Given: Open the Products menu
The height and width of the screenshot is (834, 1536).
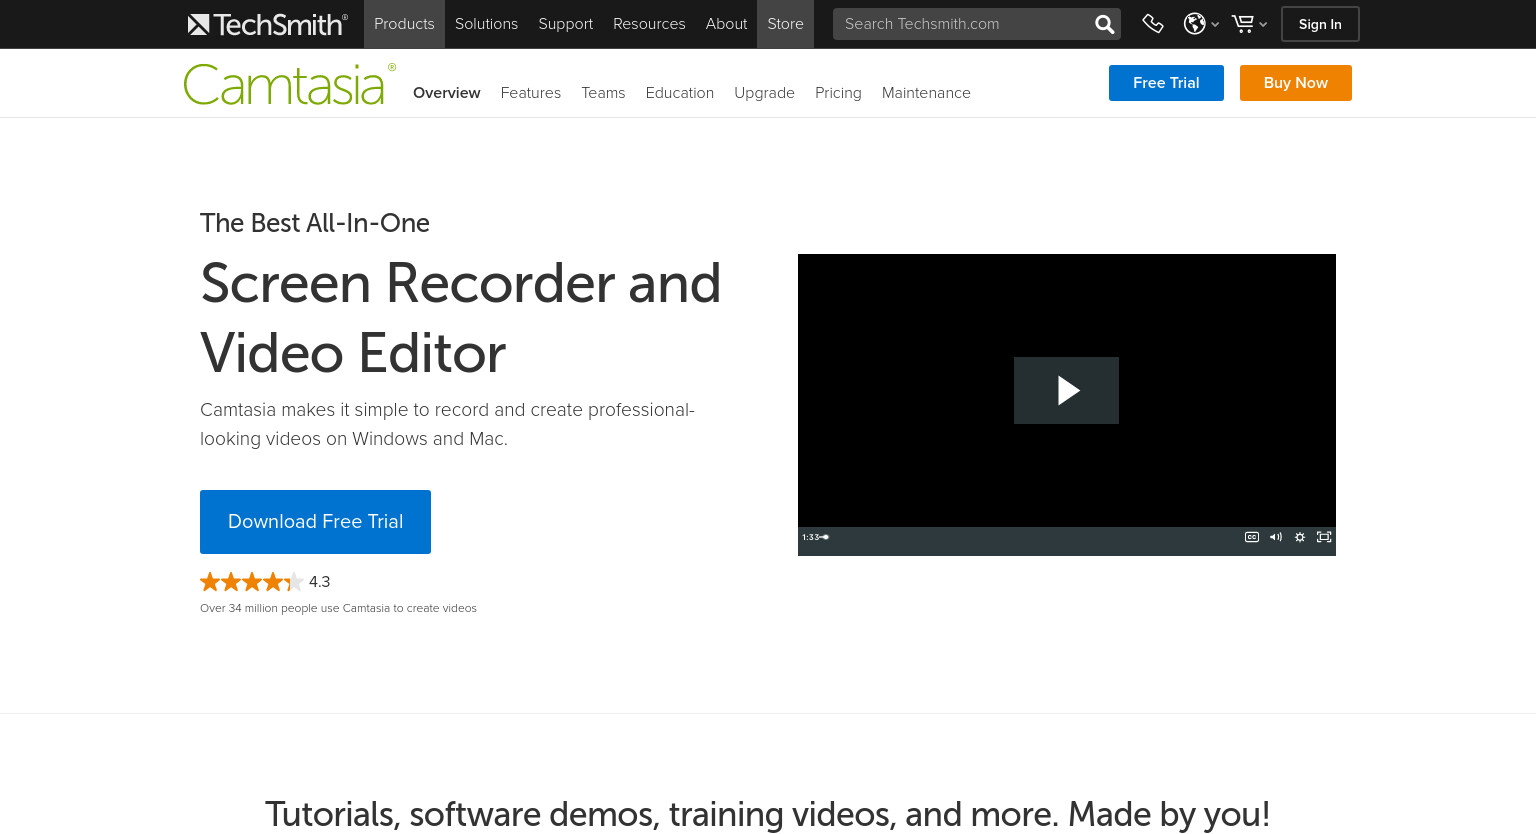Looking at the screenshot, I should [x=404, y=24].
